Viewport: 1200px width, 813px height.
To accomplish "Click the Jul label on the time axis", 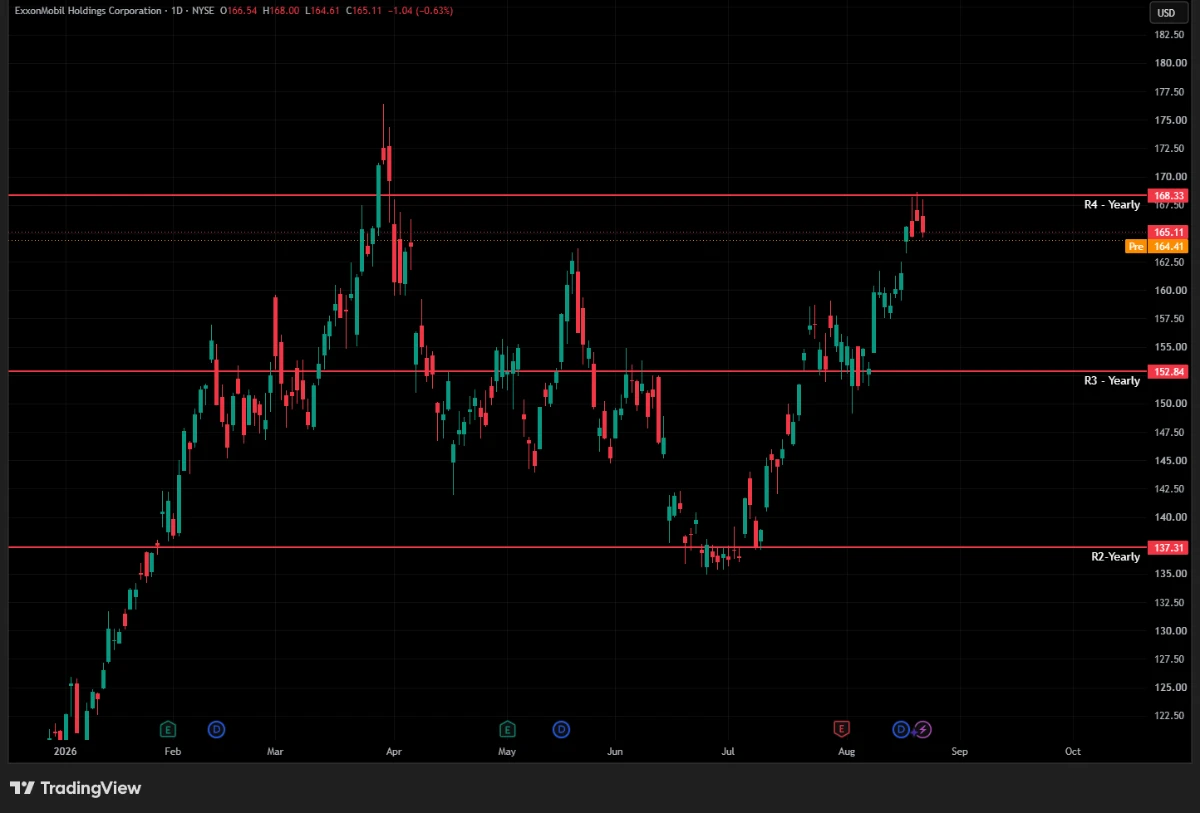I will click(728, 751).
